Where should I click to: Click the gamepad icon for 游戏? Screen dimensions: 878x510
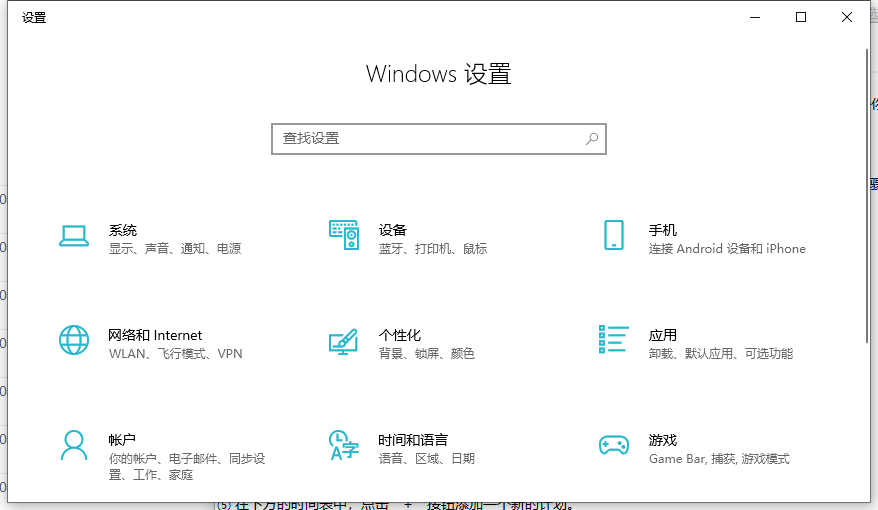click(x=613, y=445)
